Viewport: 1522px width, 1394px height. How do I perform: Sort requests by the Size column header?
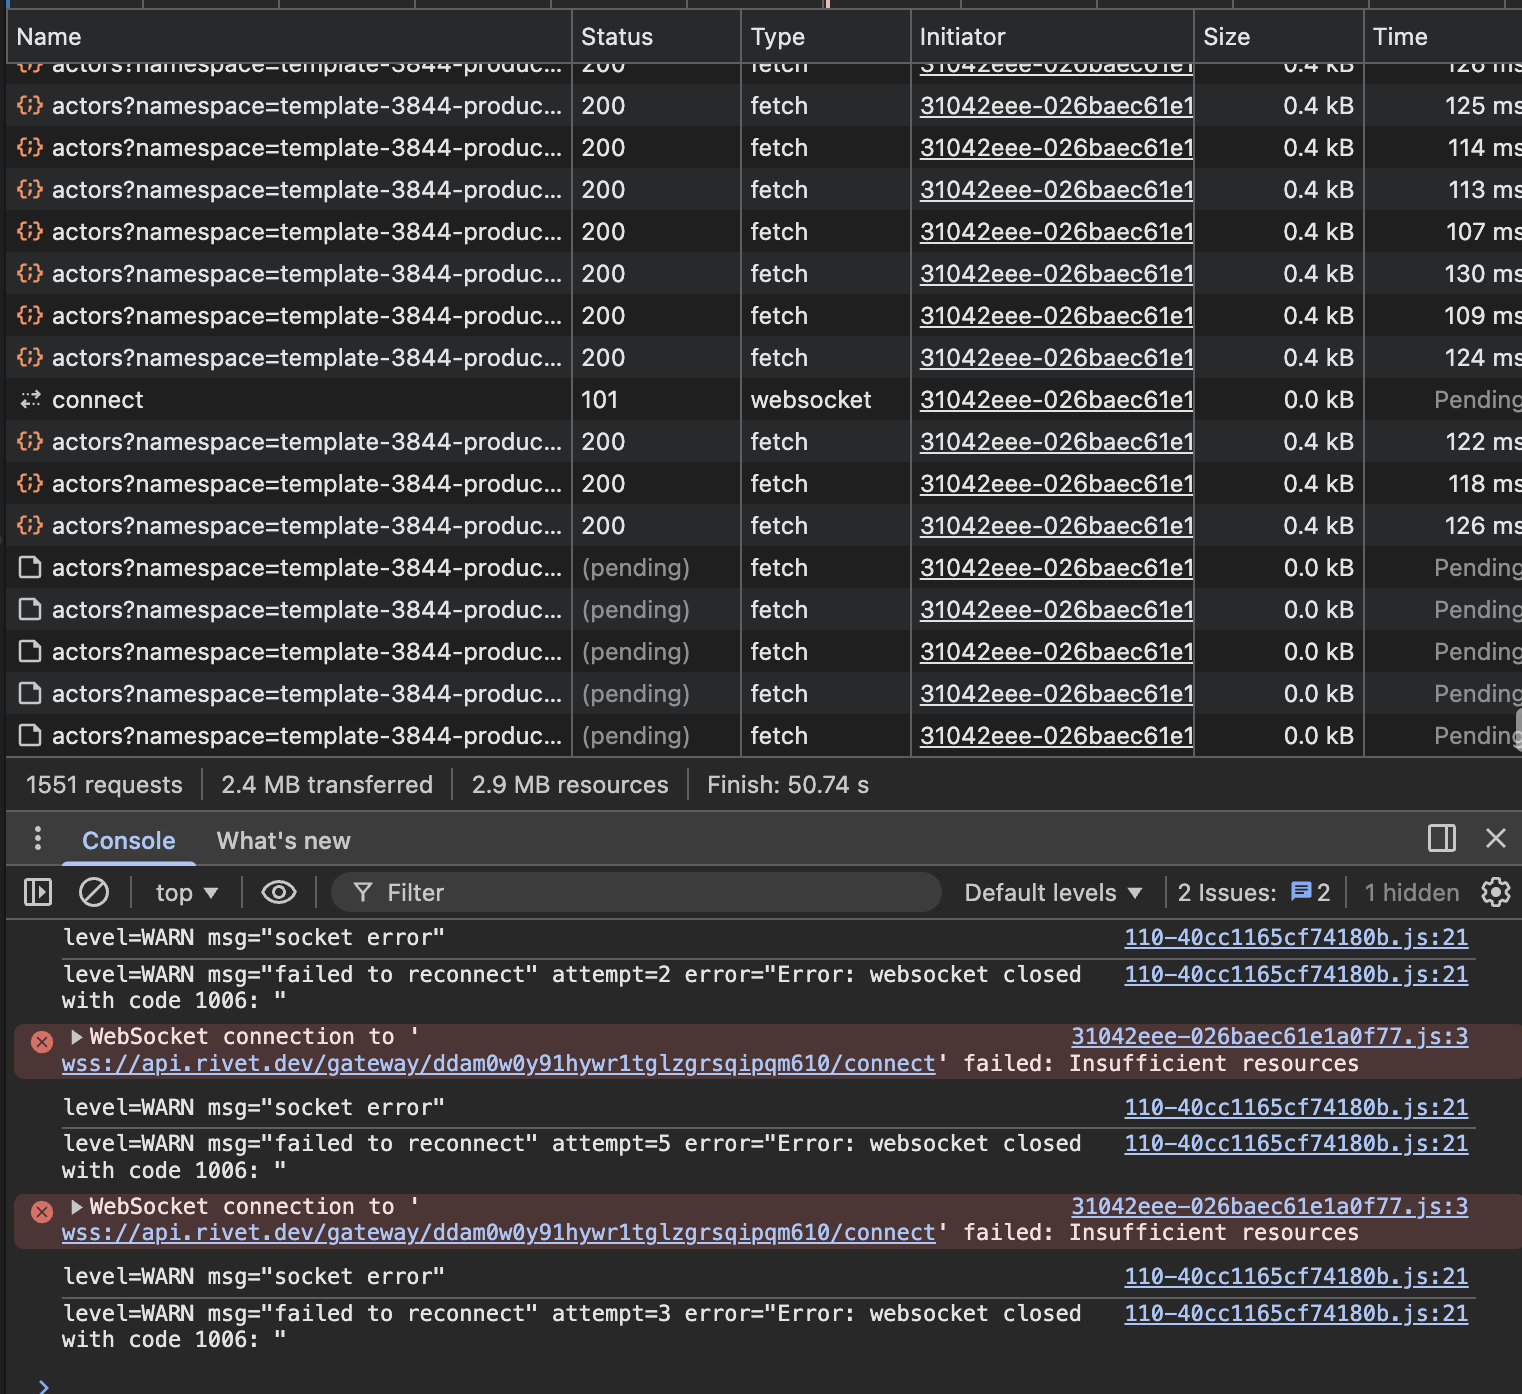point(1226,37)
